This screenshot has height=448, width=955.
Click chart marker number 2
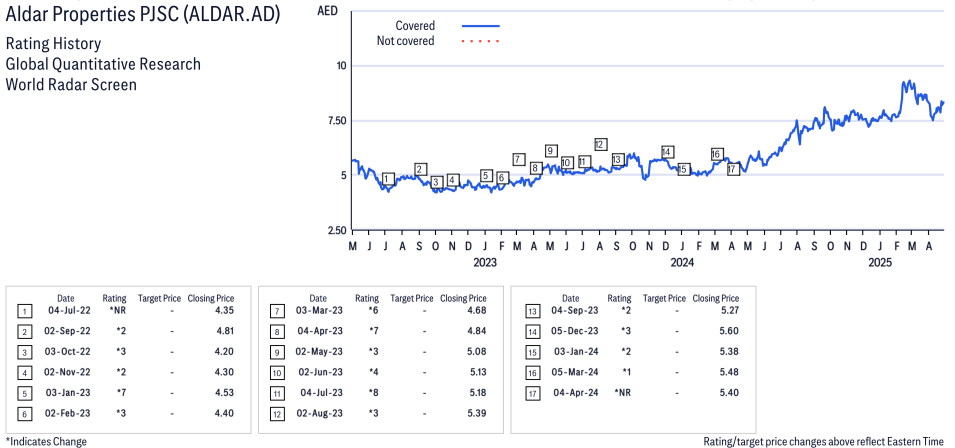[x=420, y=169]
